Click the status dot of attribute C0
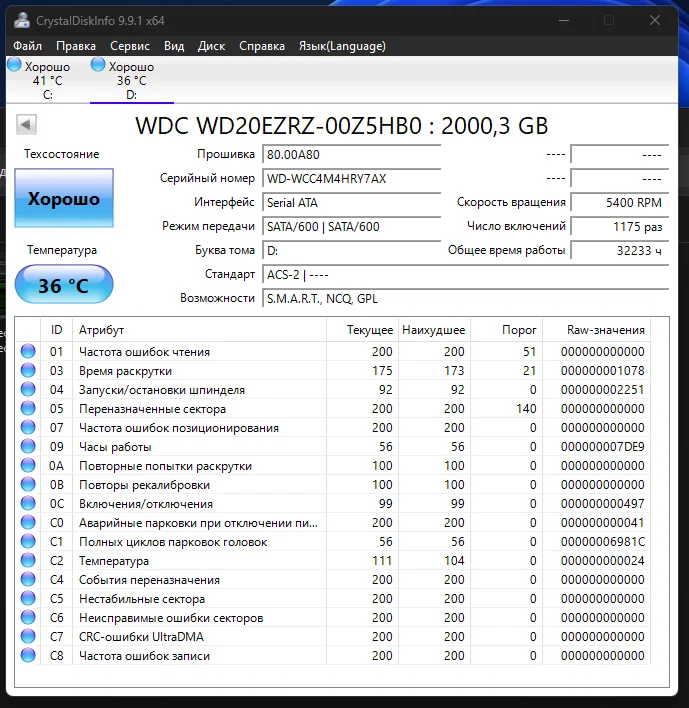Screen dimensions: 689x708 click(x=28, y=522)
